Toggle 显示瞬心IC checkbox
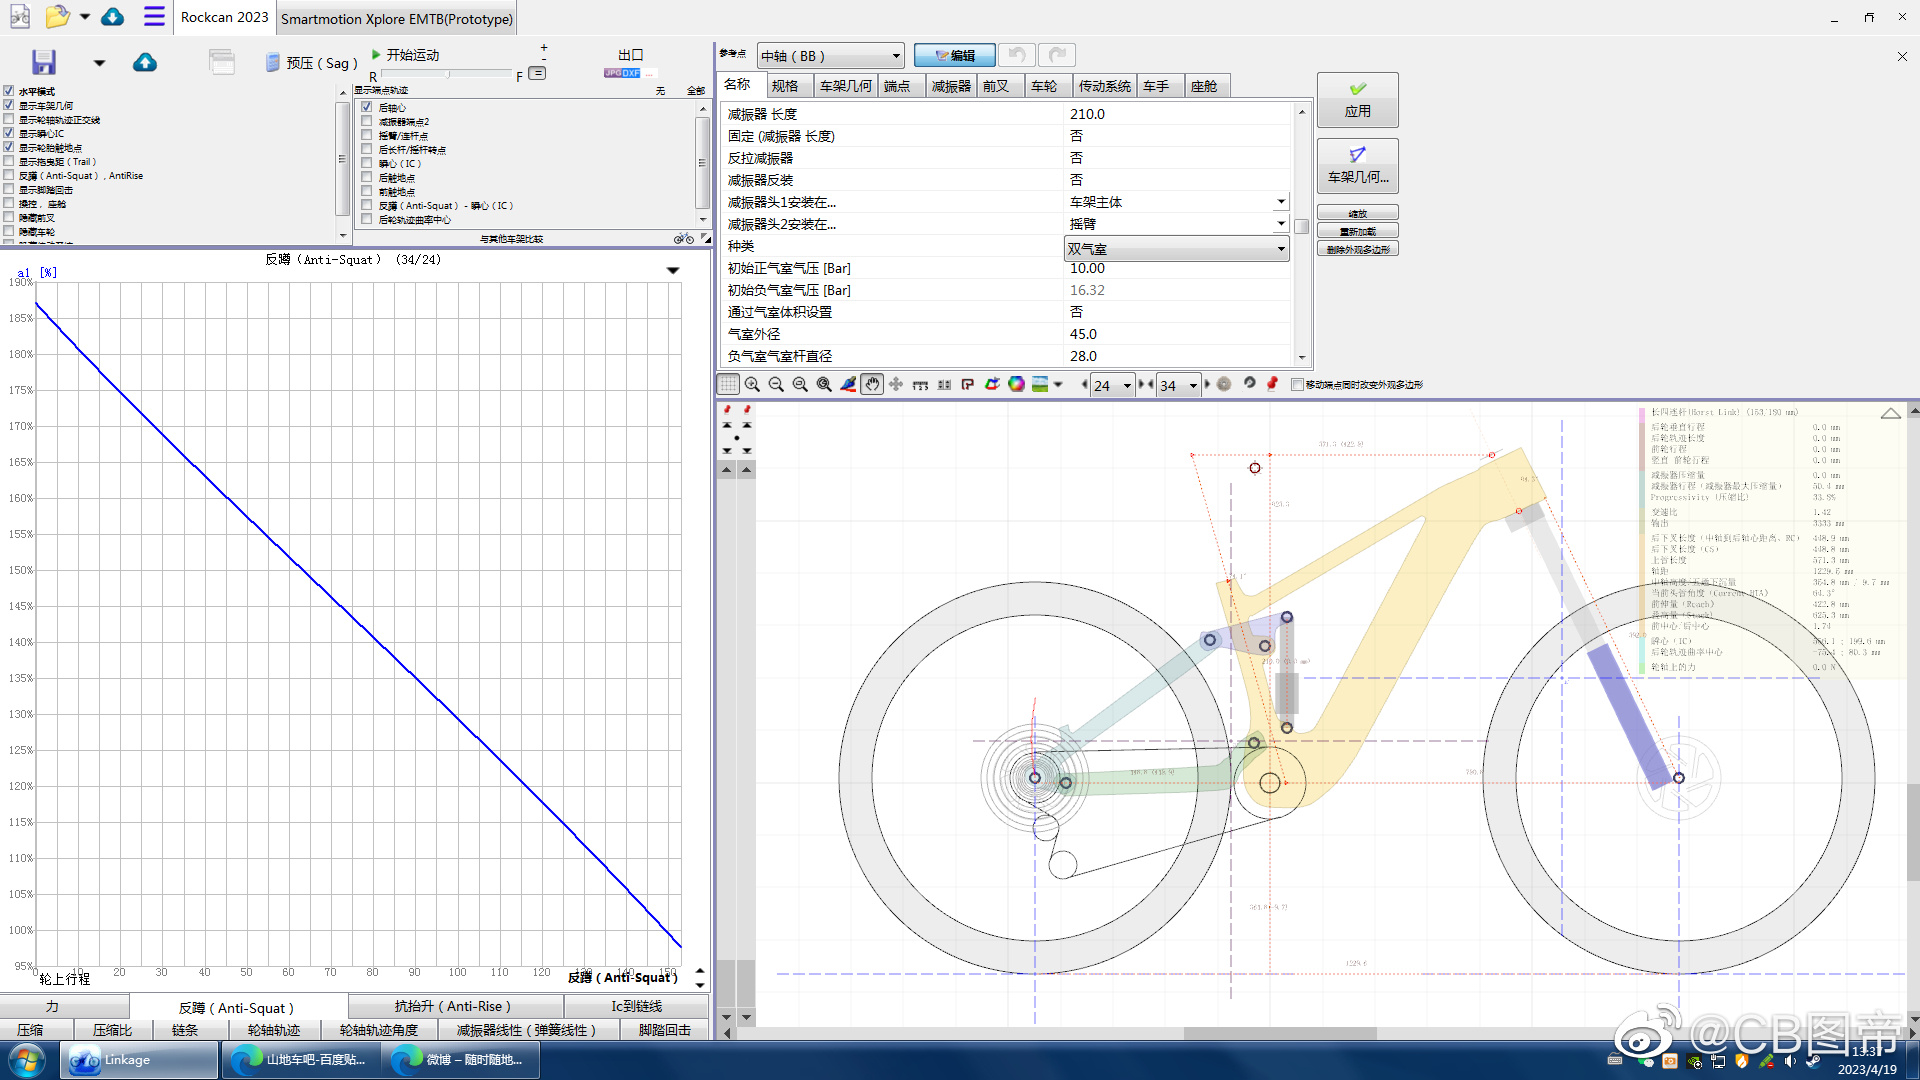The height and width of the screenshot is (1080, 1920). [x=9, y=133]
